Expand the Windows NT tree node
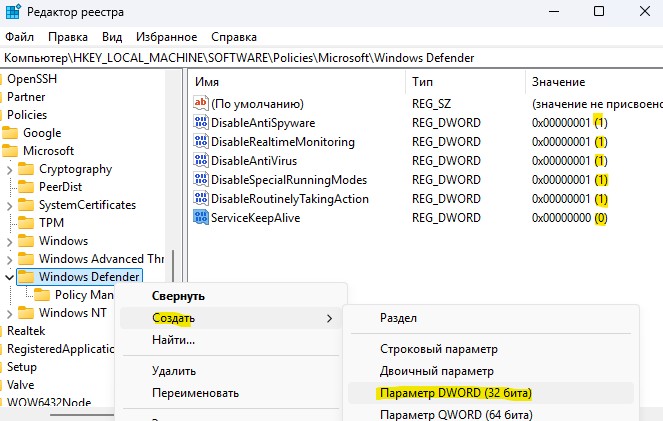 click(x=10, y=314)
